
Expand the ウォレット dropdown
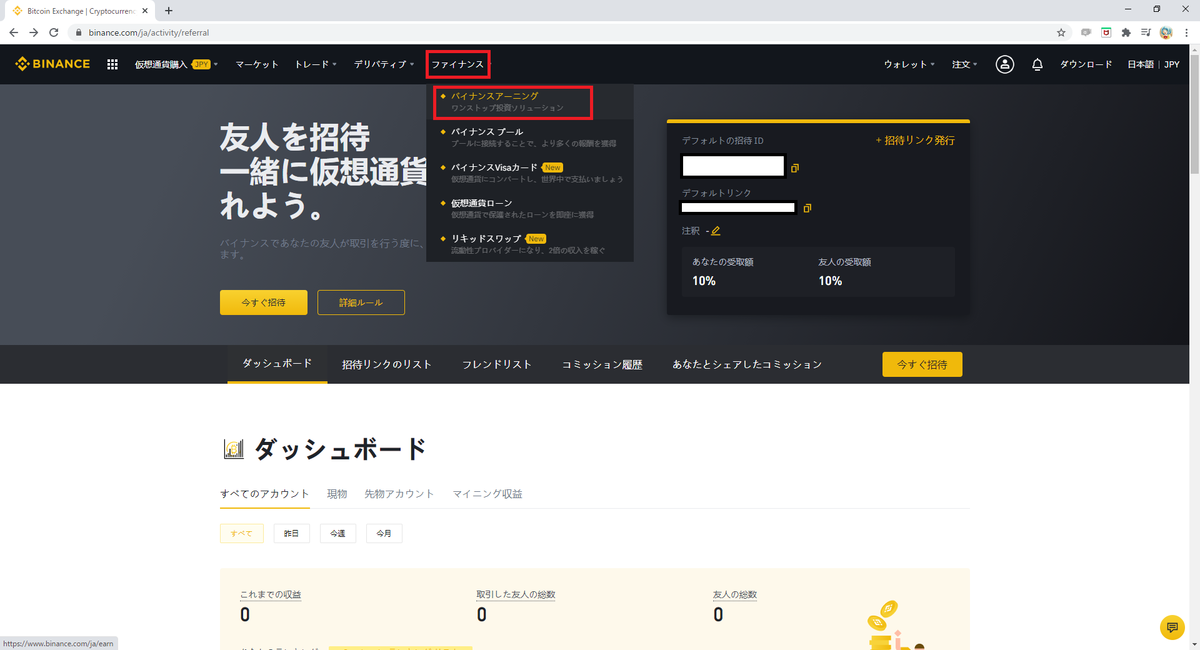909,64
